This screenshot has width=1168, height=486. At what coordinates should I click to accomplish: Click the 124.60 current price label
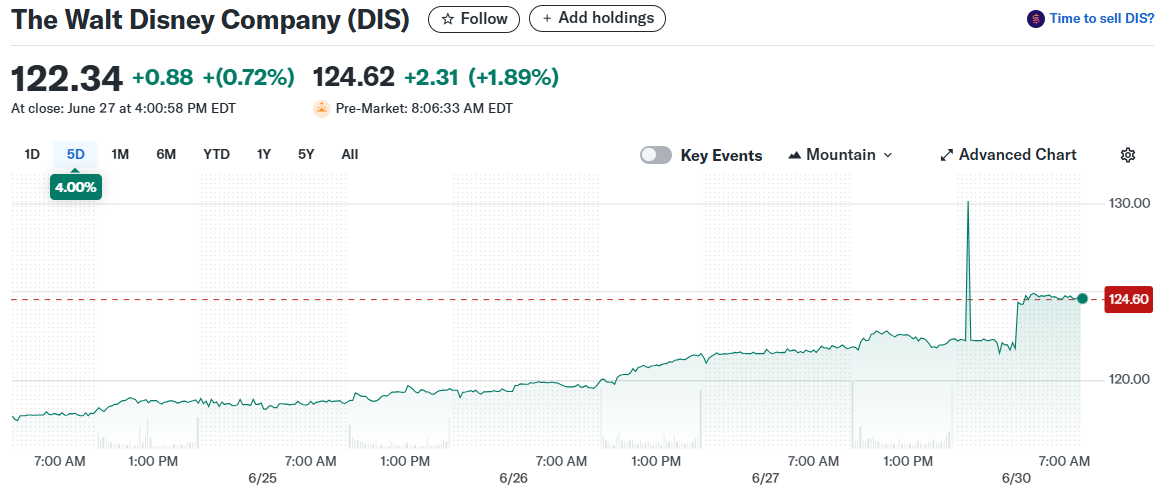click(1129, 299)
